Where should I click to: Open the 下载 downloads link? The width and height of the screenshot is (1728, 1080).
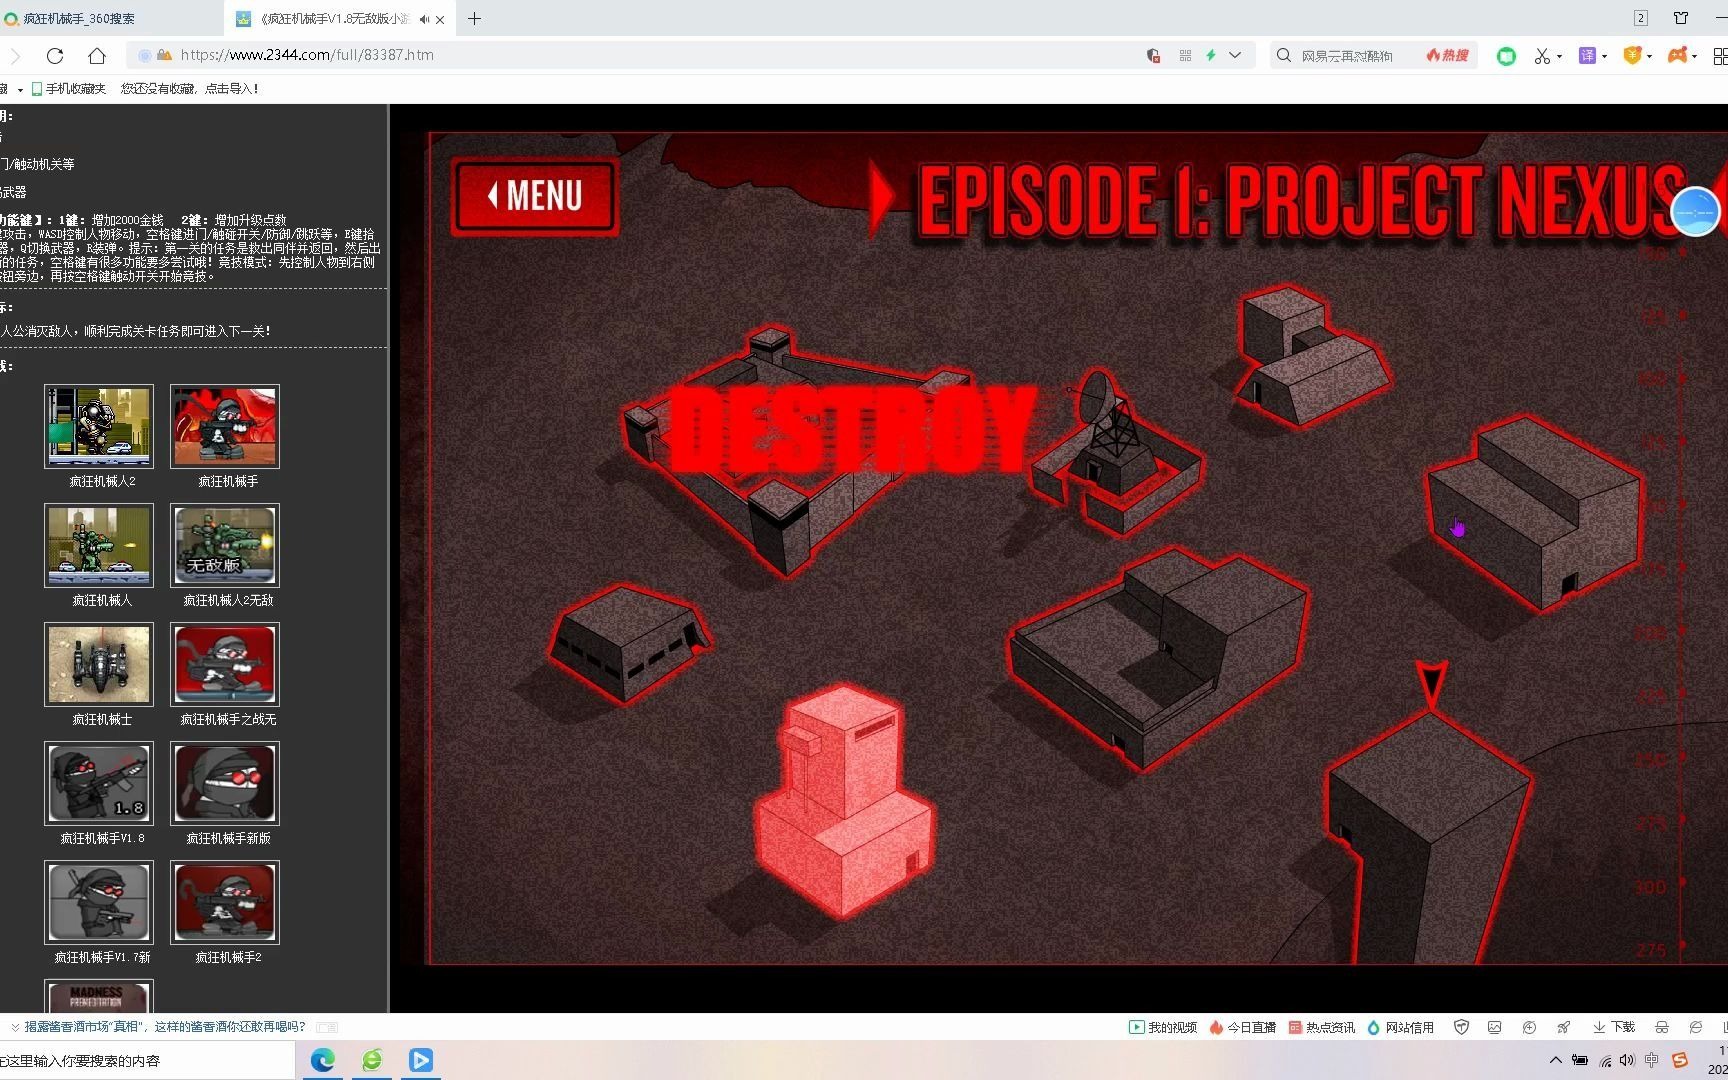(1613, 1027)
